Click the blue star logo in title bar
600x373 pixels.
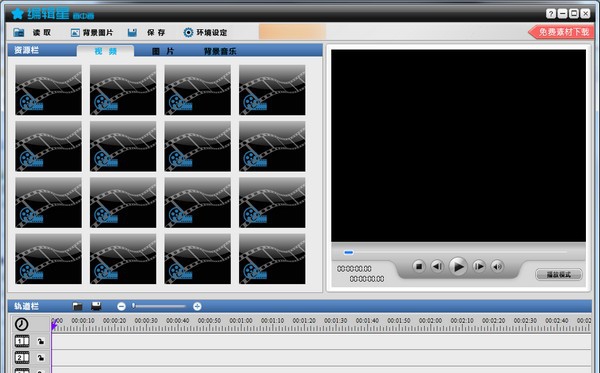17,14
